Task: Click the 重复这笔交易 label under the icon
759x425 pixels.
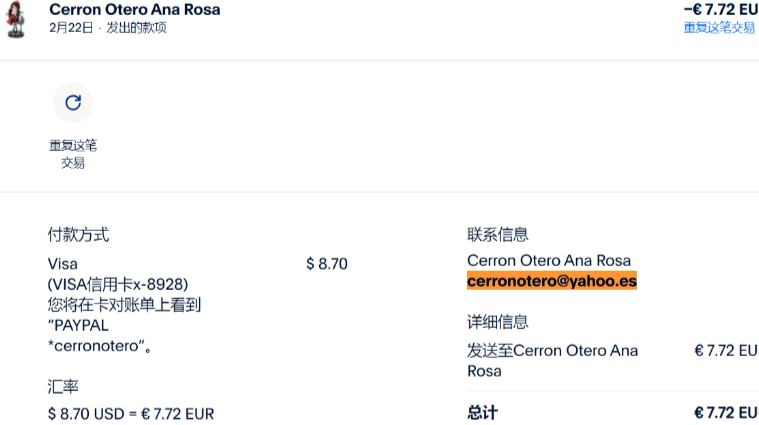Action: pyautogui.click(x=72, y=154)
